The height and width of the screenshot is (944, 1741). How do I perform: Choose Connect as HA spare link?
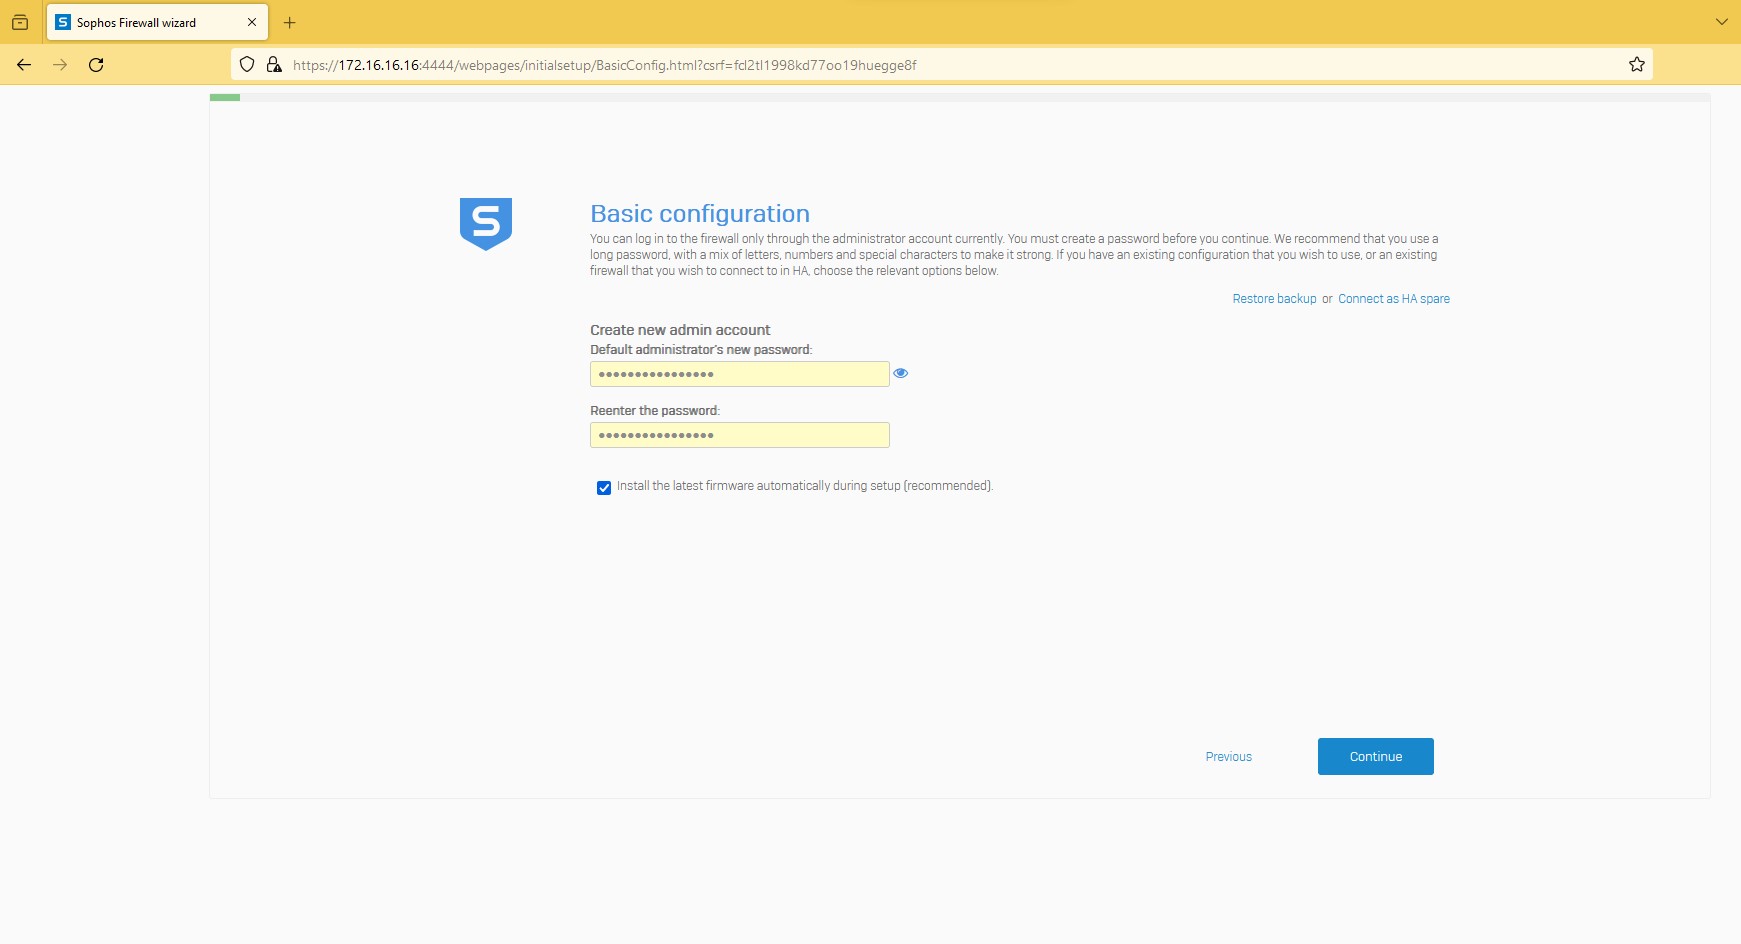coord(1393,299)
